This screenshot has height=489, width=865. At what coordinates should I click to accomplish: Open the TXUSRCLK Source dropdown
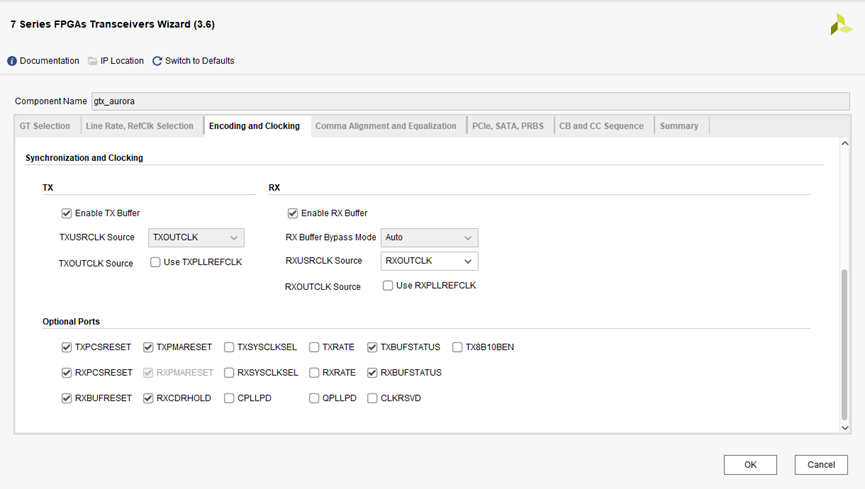coord(196,238)
